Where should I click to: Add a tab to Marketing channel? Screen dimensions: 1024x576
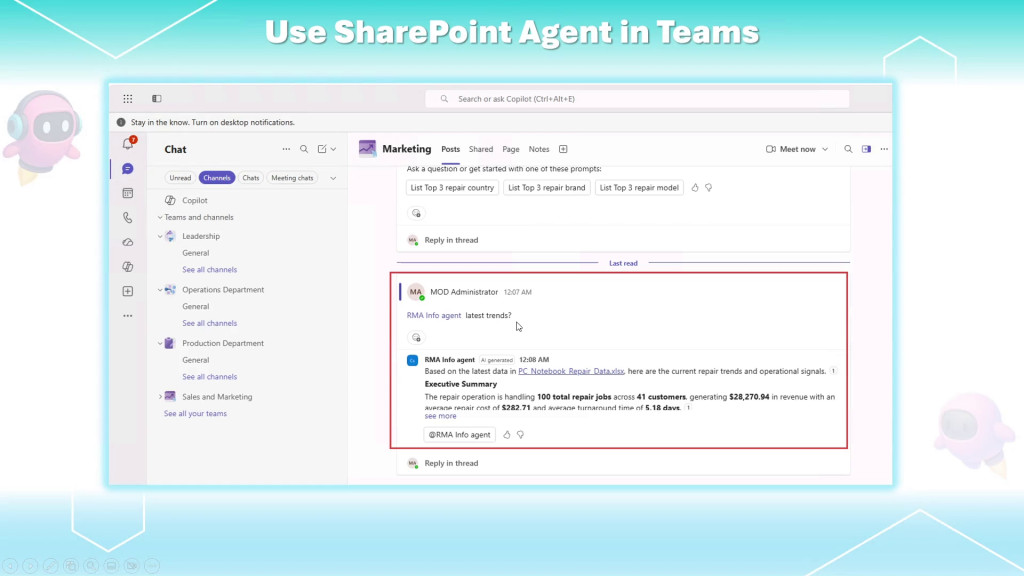(x=563, y=149)
